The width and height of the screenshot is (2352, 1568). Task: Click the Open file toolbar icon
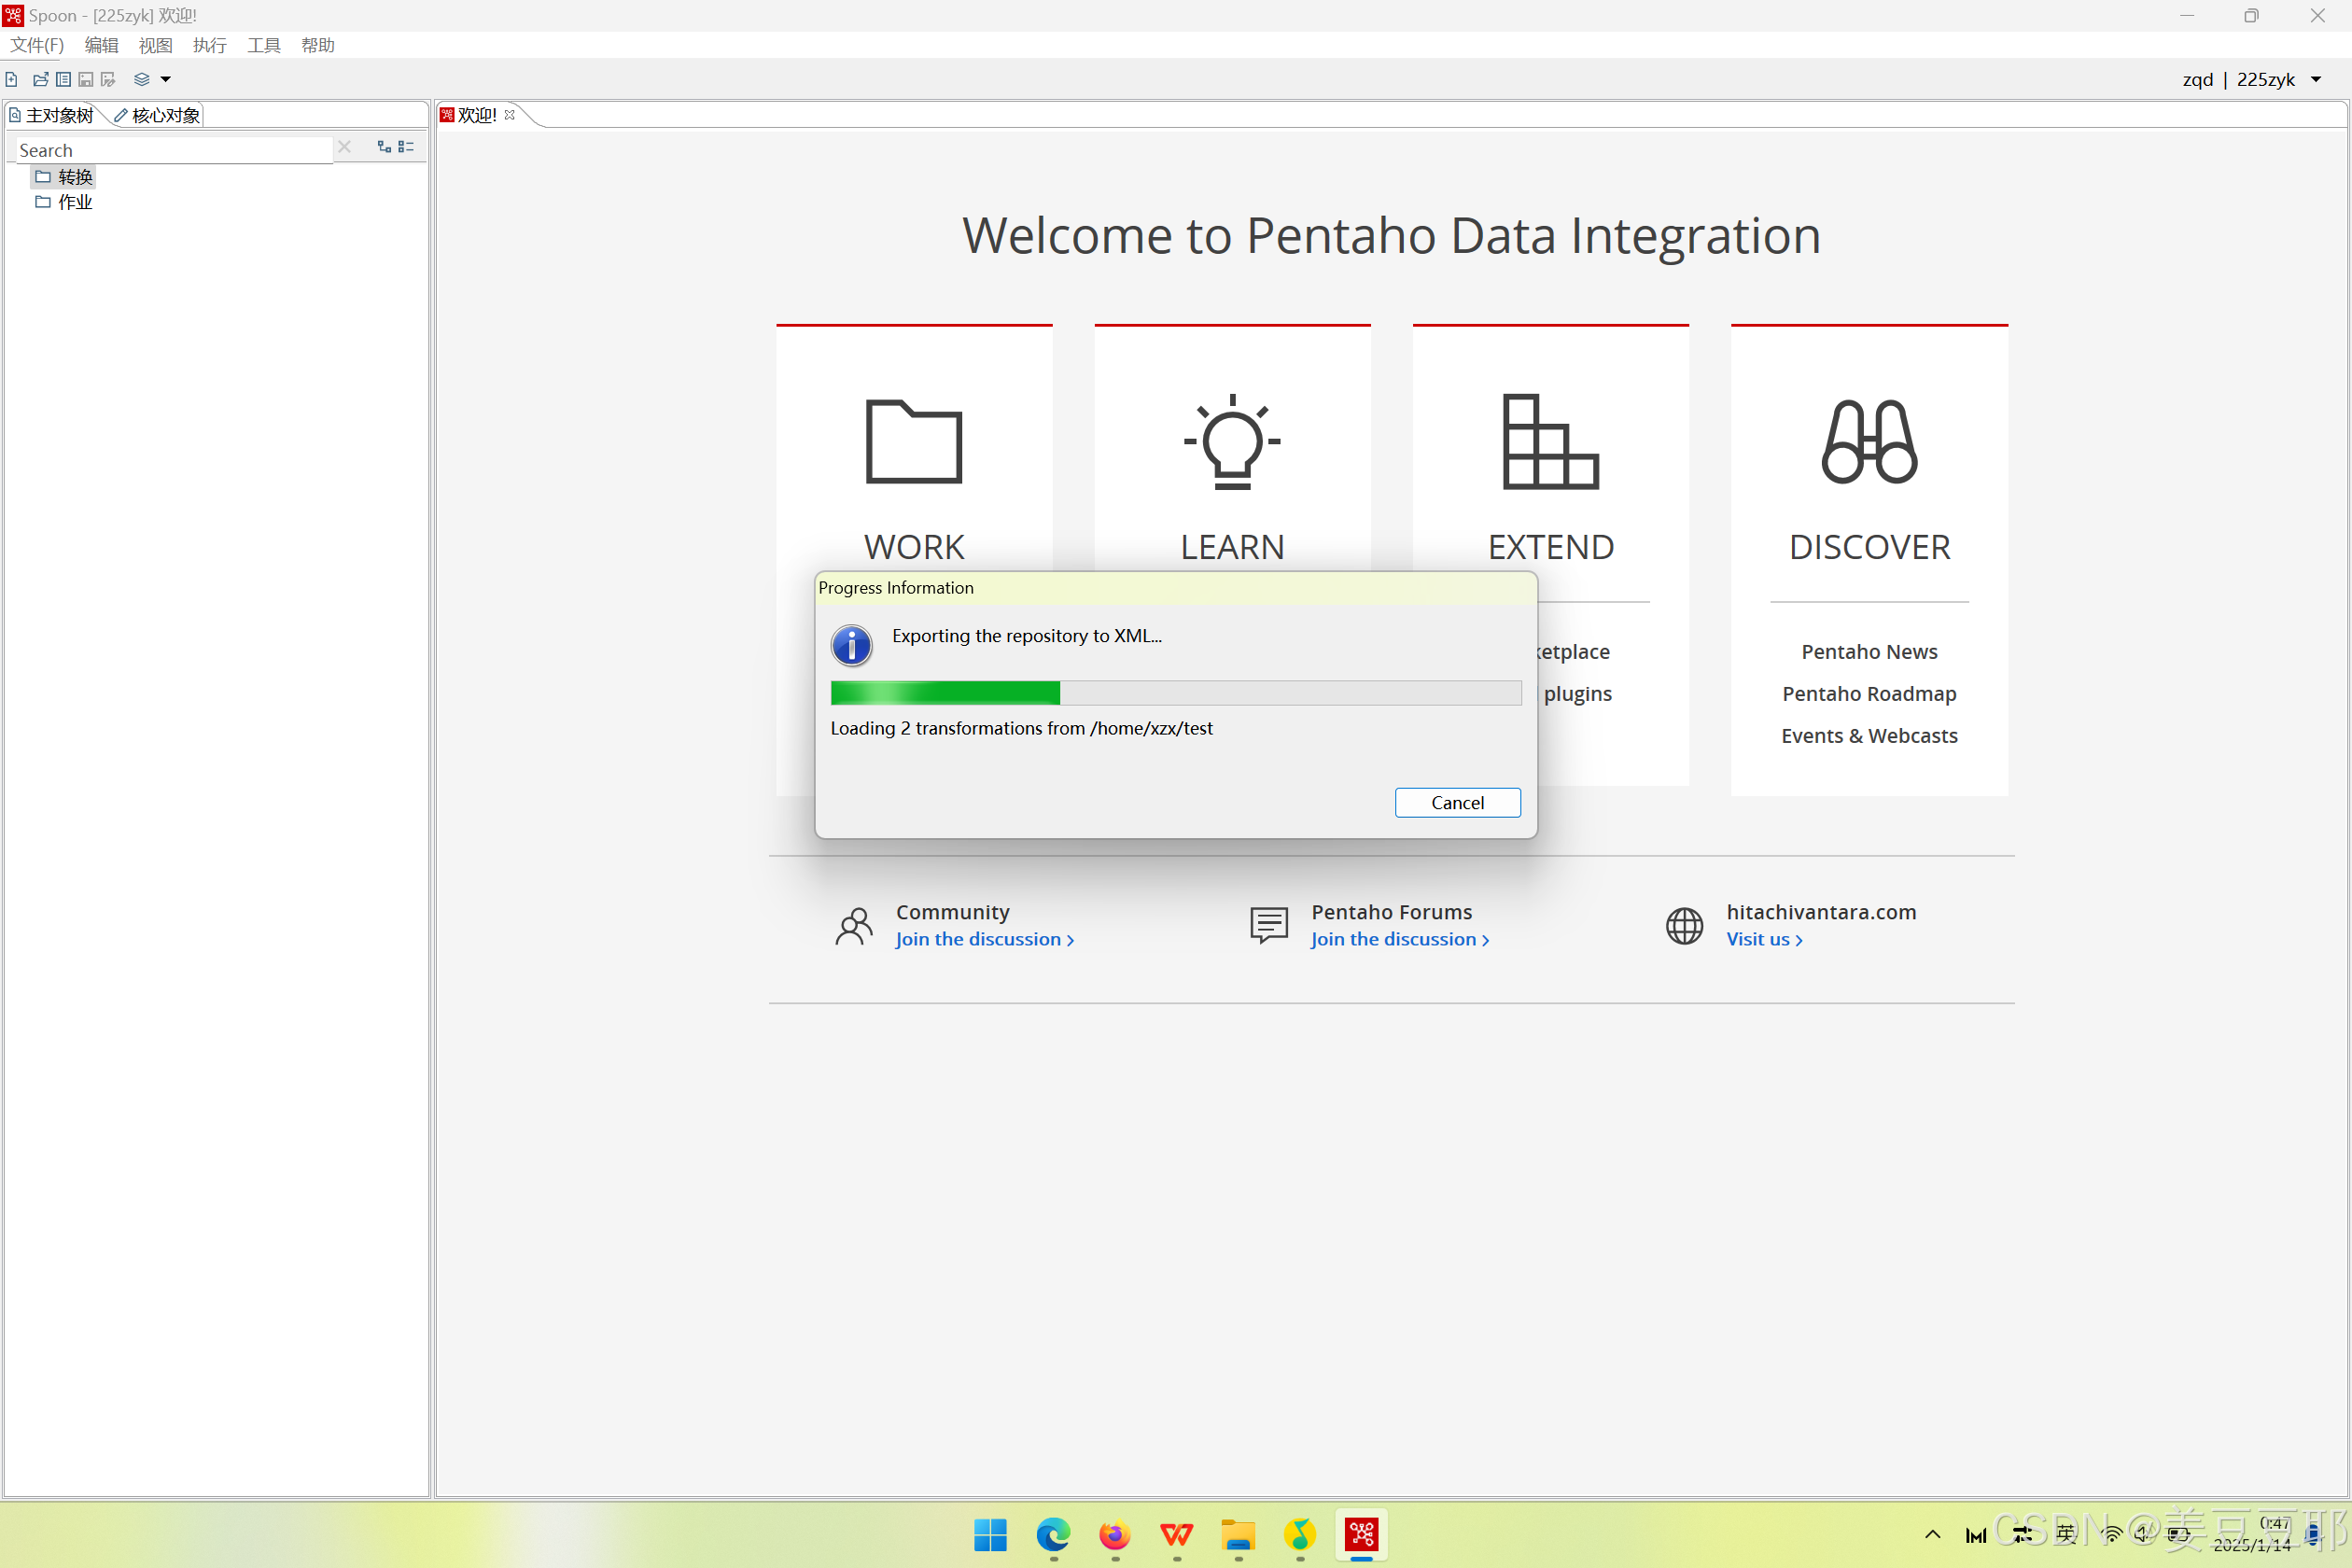tap(41, 79)
